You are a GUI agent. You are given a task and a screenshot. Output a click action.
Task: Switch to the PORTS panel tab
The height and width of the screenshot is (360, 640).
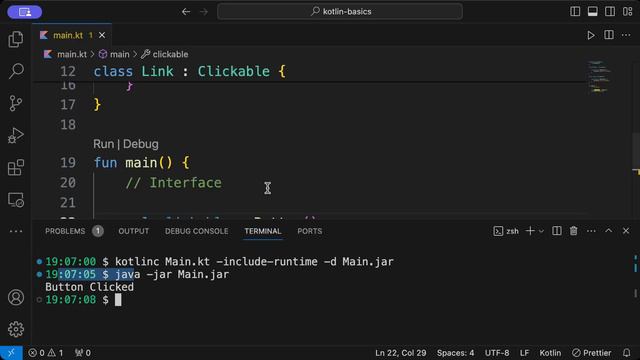tap(309, 231)
